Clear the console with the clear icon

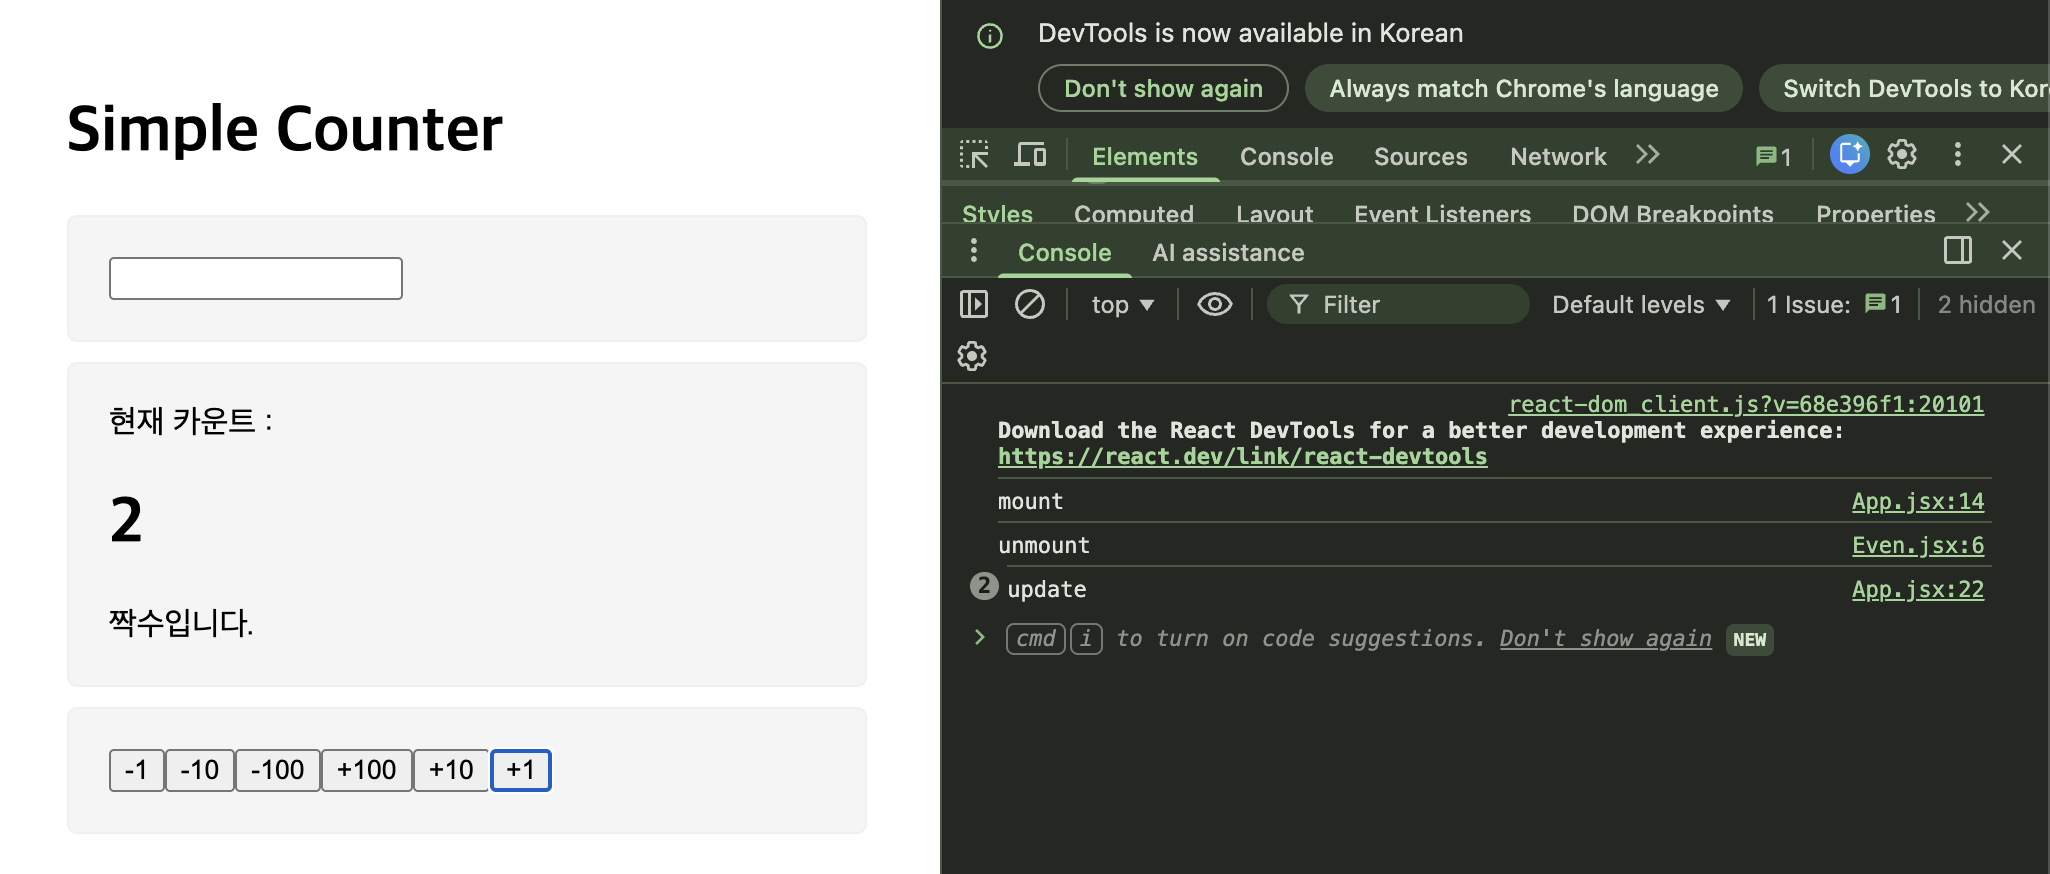[x=1029, y=304]
